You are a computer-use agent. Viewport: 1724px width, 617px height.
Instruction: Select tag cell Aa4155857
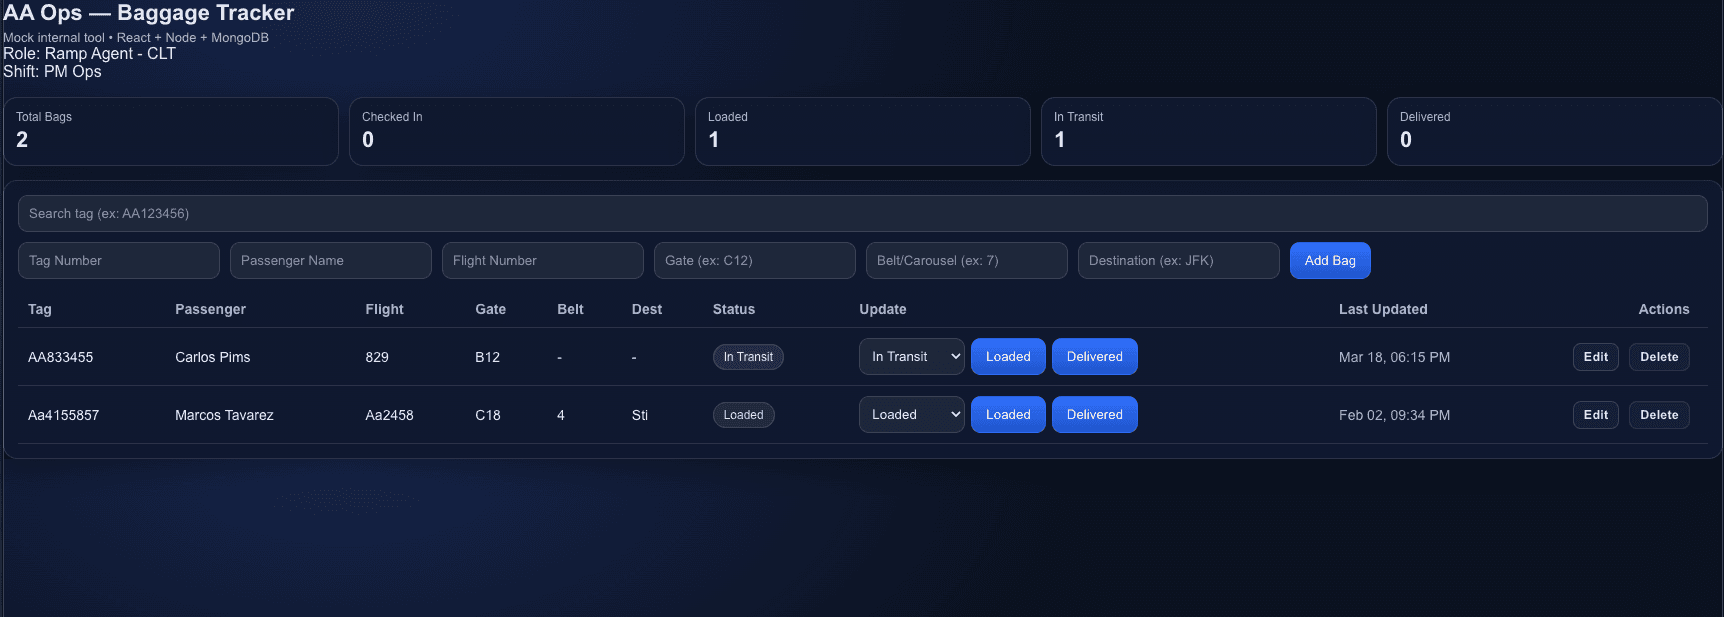pos(63,415)
